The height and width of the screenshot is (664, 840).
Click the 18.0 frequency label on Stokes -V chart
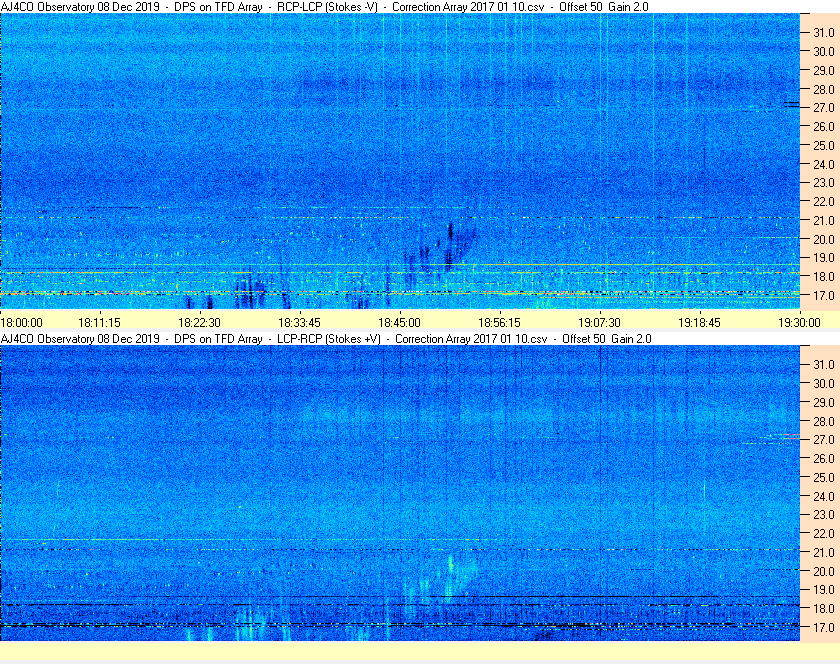[824, 277]
